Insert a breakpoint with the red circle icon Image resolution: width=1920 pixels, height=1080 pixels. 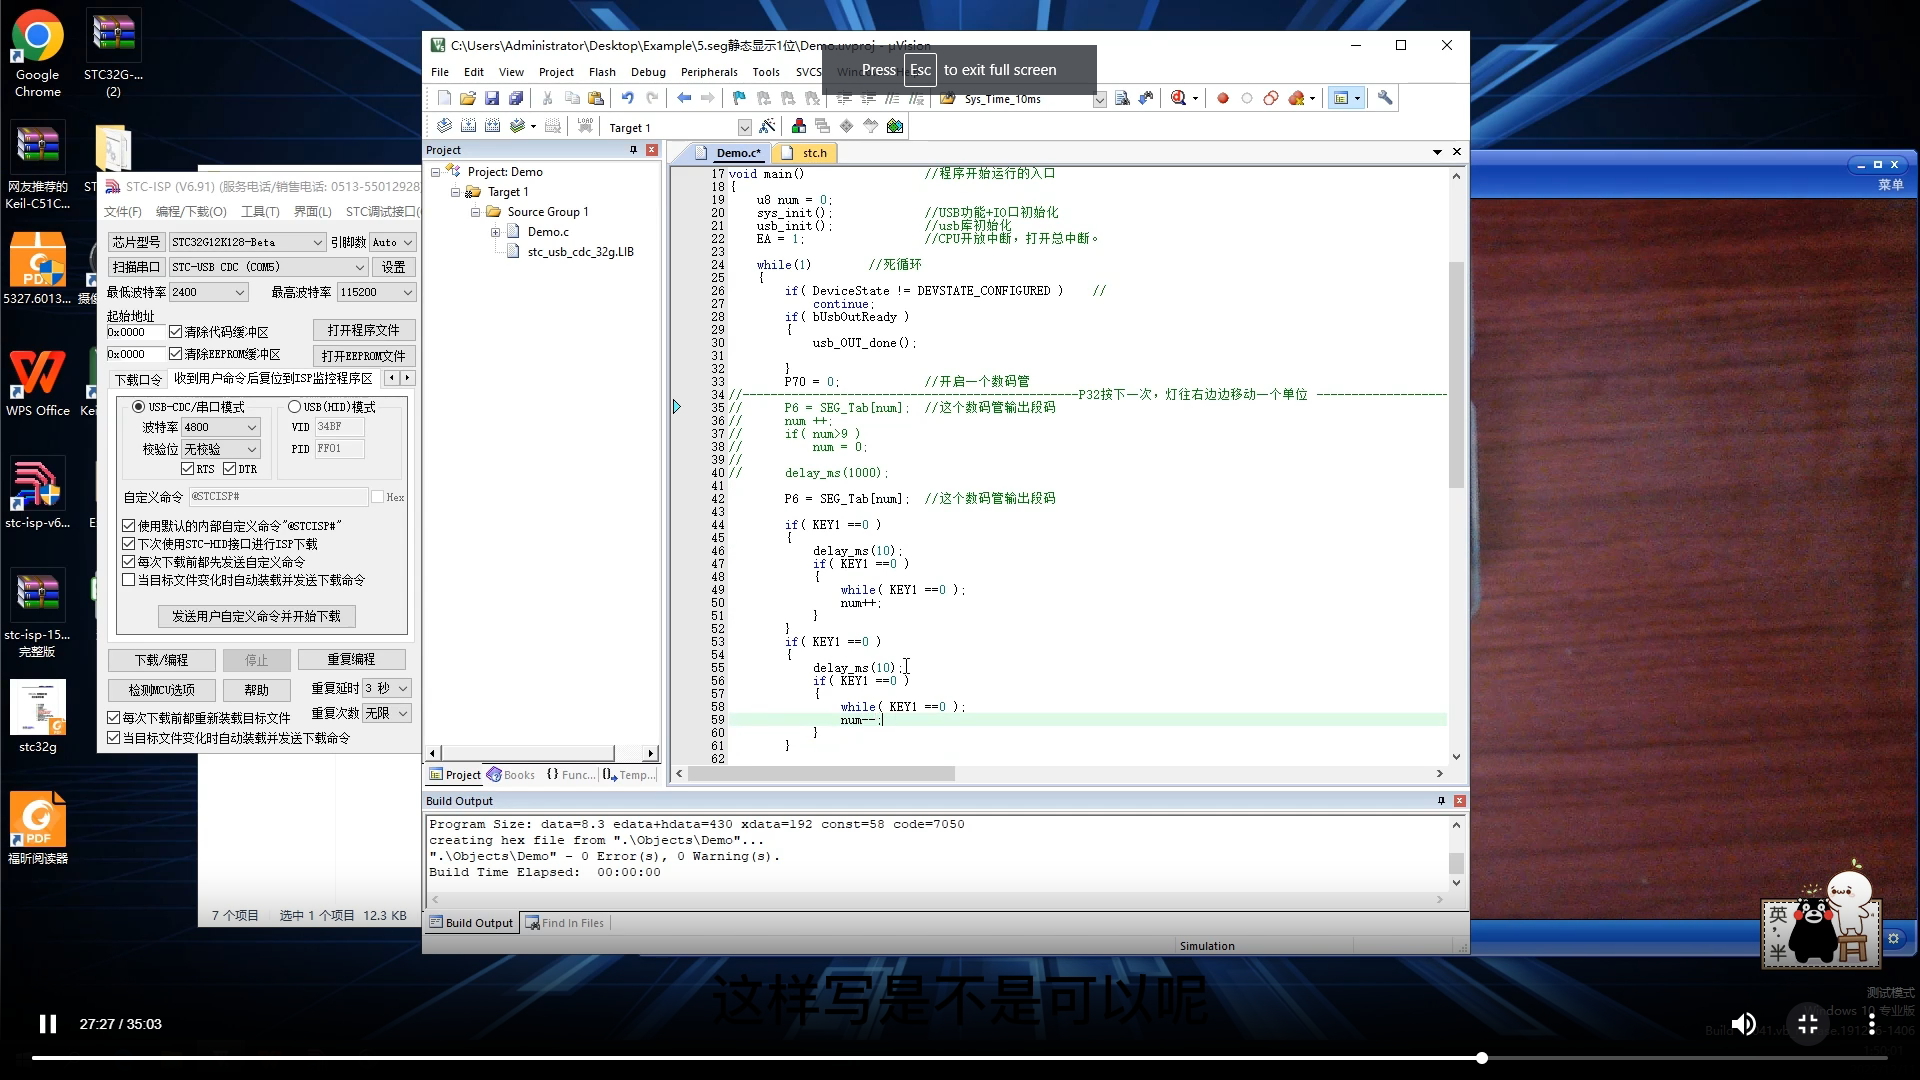click(x=1222, y=98)
